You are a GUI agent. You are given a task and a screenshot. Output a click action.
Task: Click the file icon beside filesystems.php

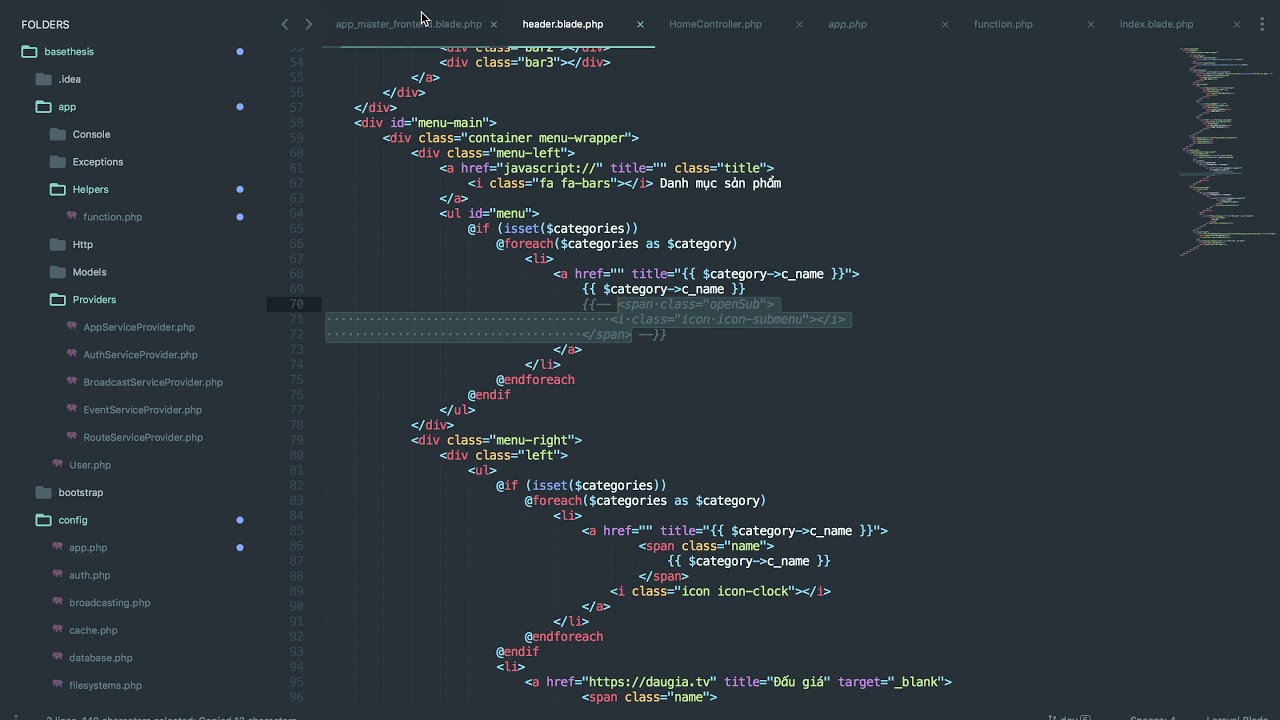coord(58,684)
